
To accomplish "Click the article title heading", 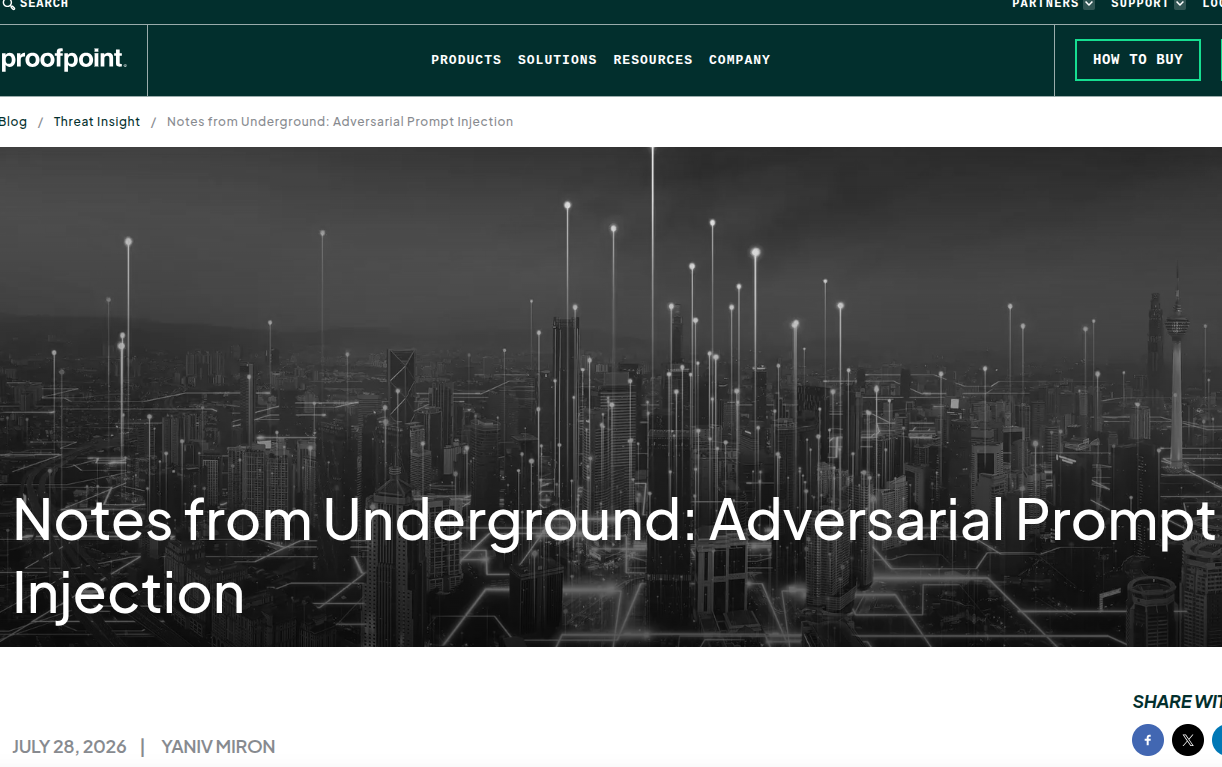I will pyautogui.click(x=613, y=556).
